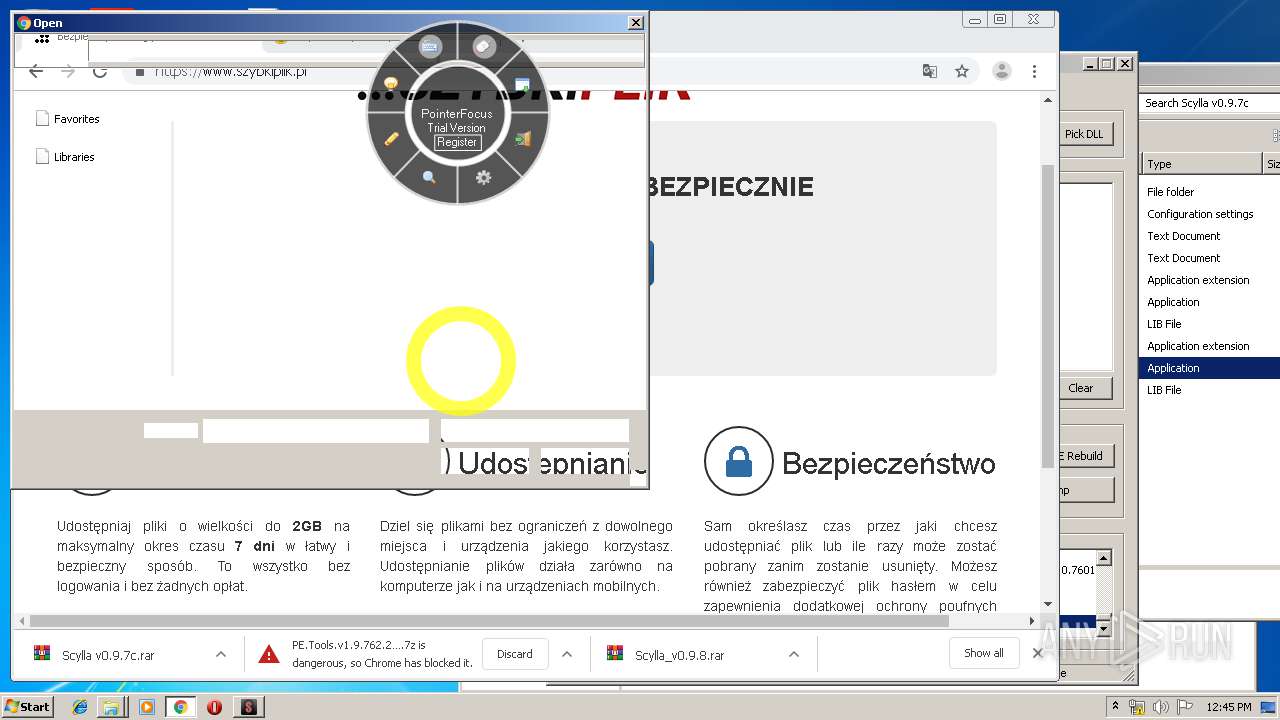Viewport: 1280px width, 720px height.
Task: Click the Pick DLL button
Action: (x=1084, y=134)
